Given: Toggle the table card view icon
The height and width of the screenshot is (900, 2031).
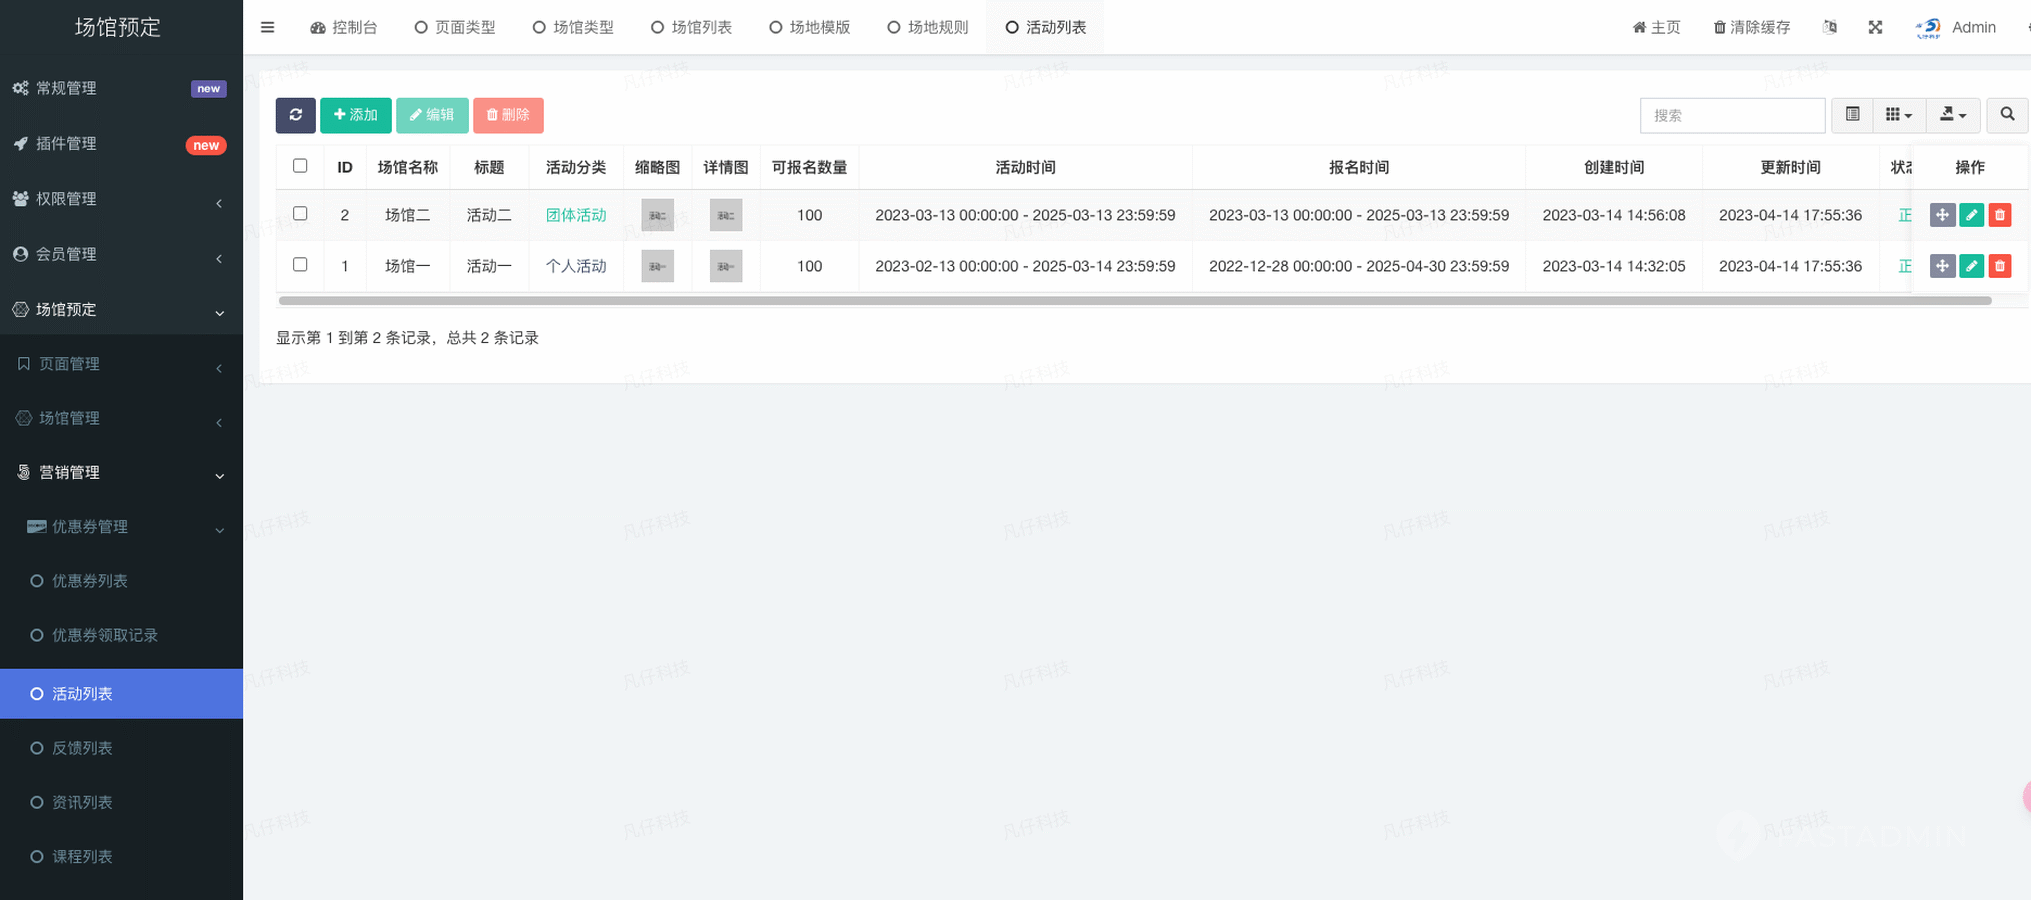Looking at the screenshot, I should click(1852, 115).
